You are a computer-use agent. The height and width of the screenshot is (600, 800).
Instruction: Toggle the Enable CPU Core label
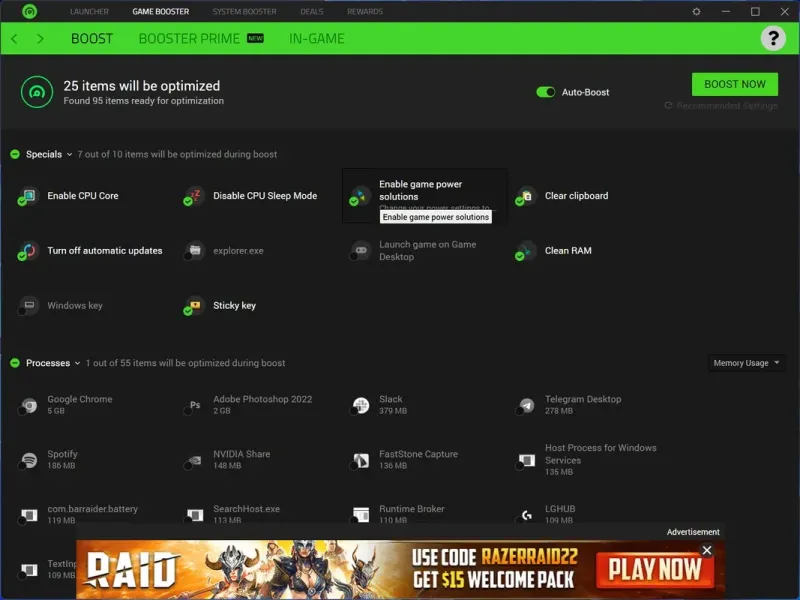pyautogui.click(x=83, y=196)
